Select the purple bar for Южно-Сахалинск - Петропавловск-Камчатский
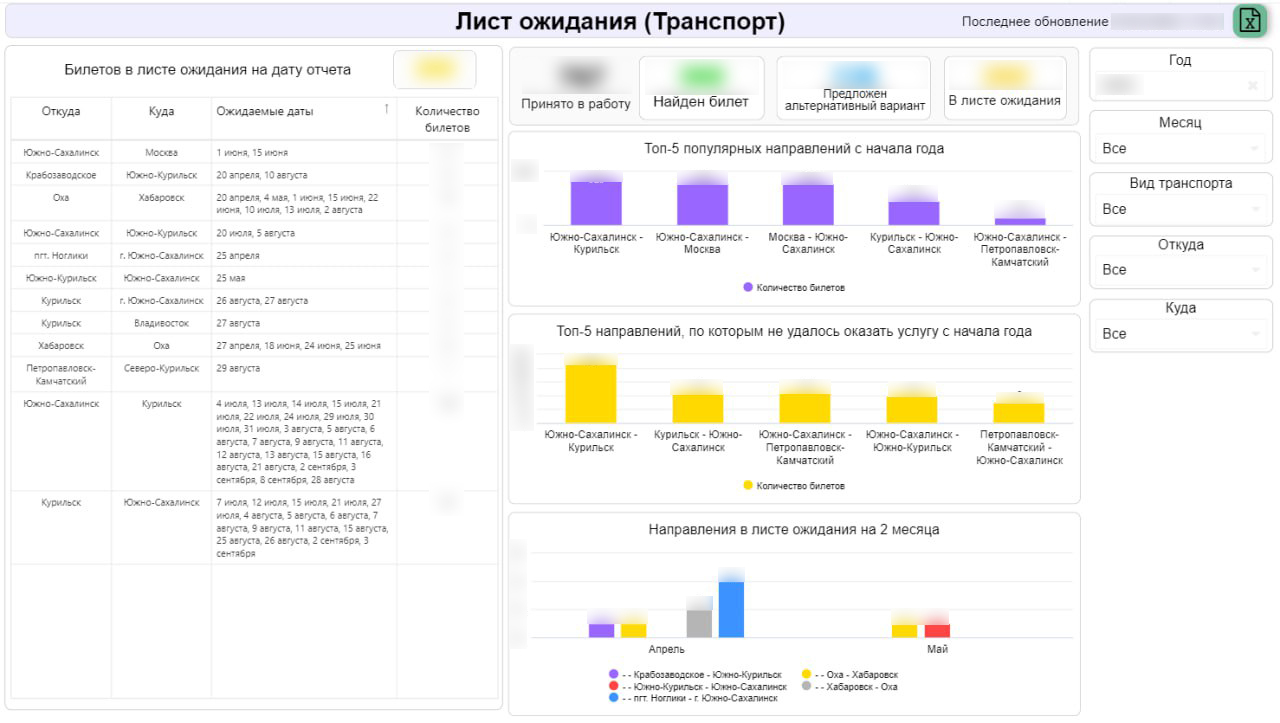Screen dimensions: 1280x723 pos(1020,221)
